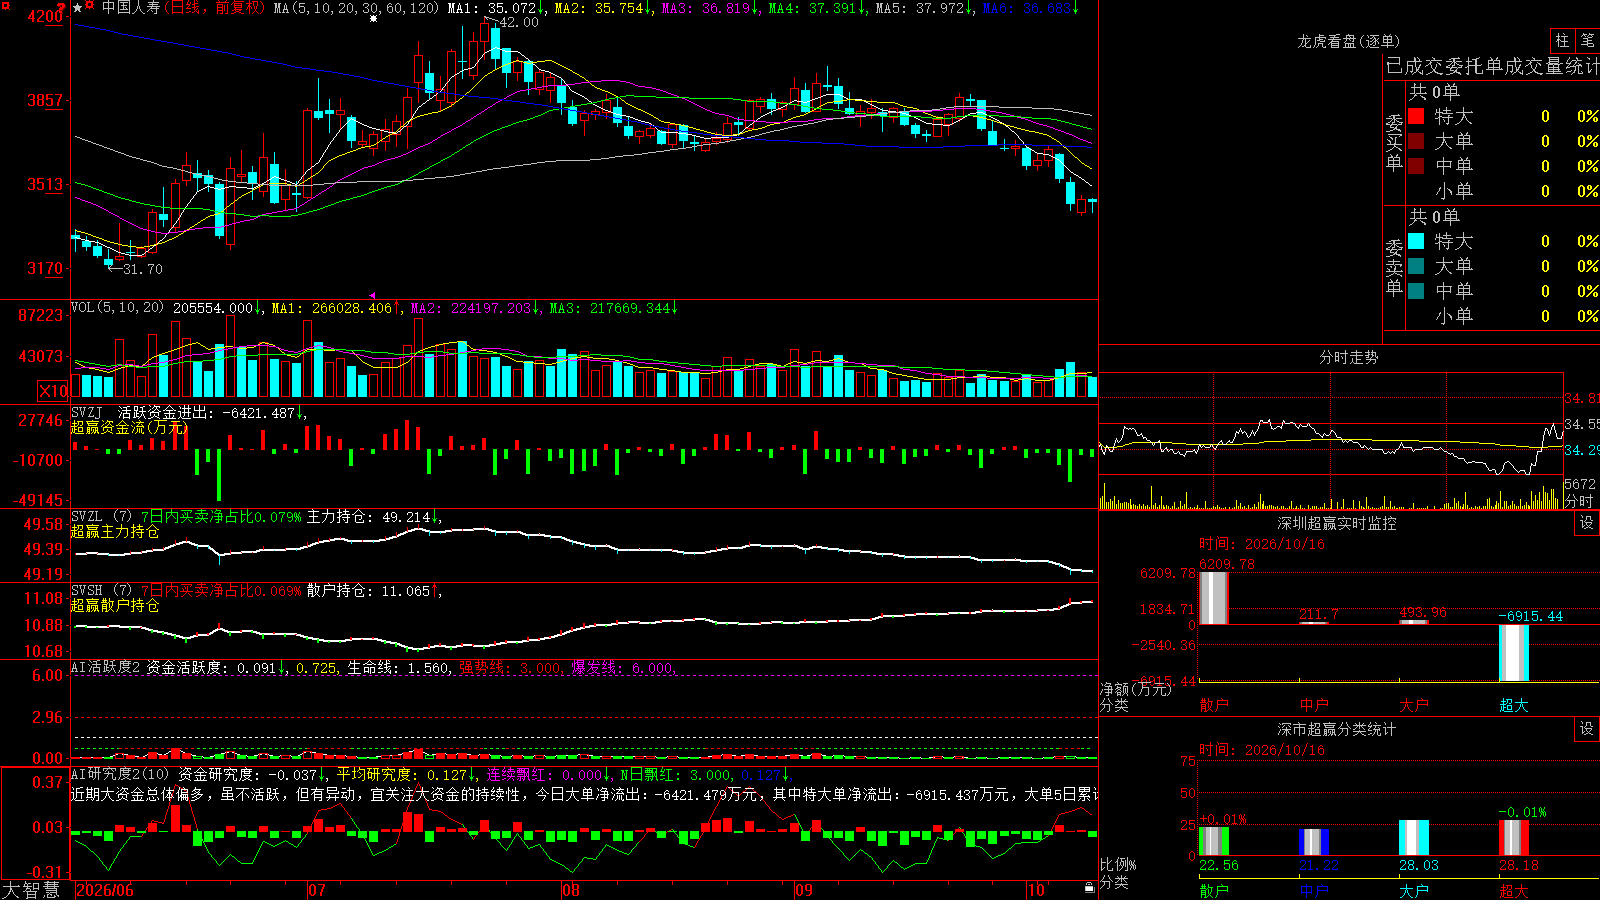Click the white starburst marker near MA parameters
The image size is (1600, 900).
pyautogui.click(x=373, y=18)
